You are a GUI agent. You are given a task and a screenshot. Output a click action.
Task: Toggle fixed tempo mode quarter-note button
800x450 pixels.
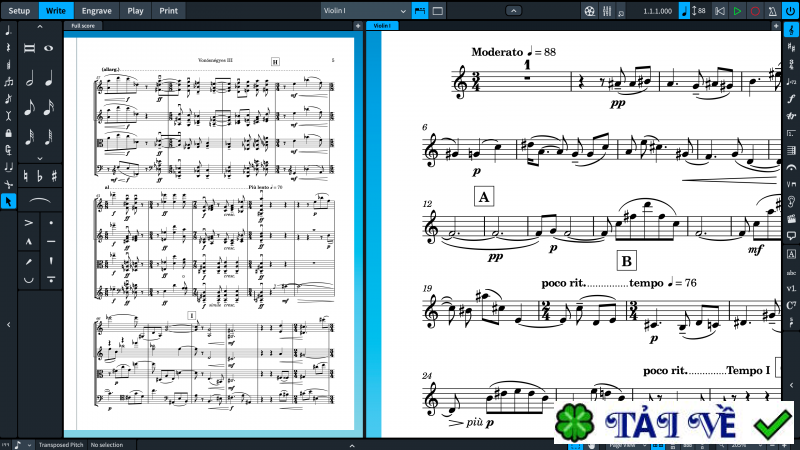(x=684, y=11)
